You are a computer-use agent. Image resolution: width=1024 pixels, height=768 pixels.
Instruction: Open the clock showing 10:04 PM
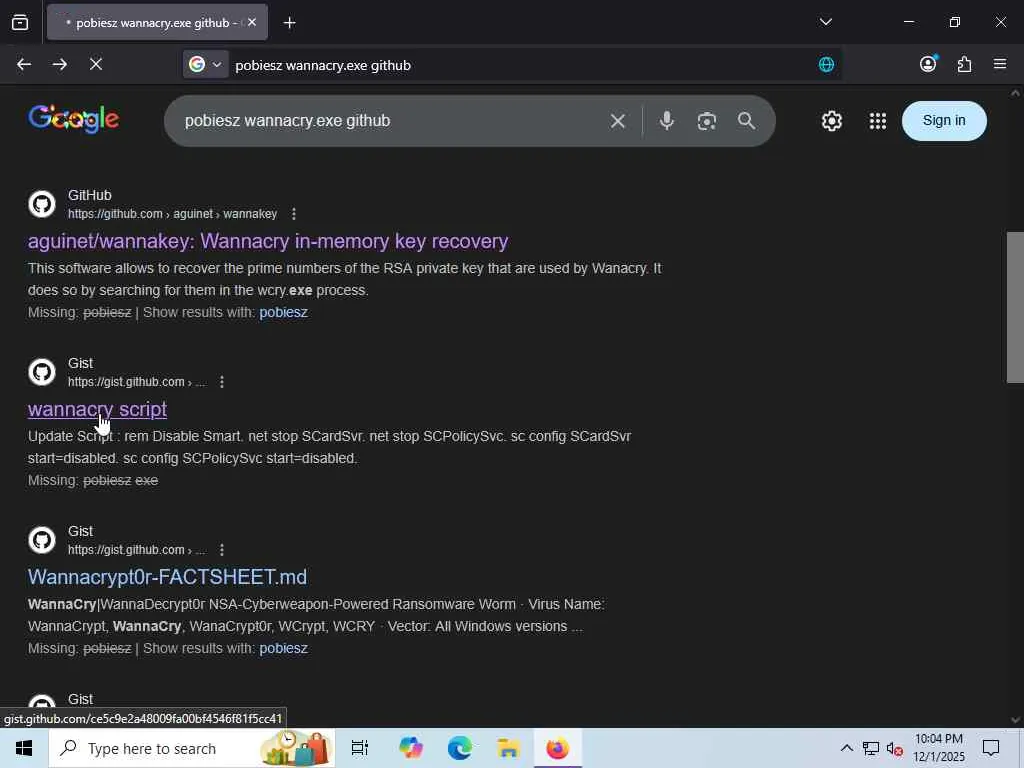[x=938, y=748]
